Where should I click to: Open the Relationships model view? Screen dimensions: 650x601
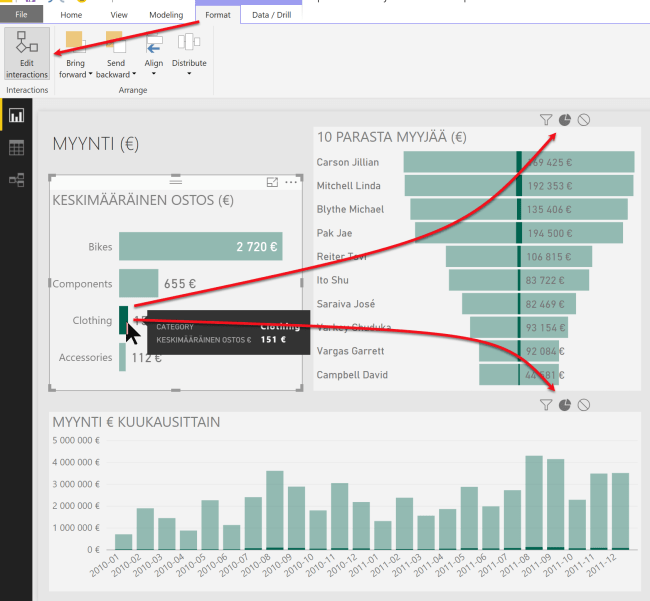pyautogui.click(x=16, y=180)
